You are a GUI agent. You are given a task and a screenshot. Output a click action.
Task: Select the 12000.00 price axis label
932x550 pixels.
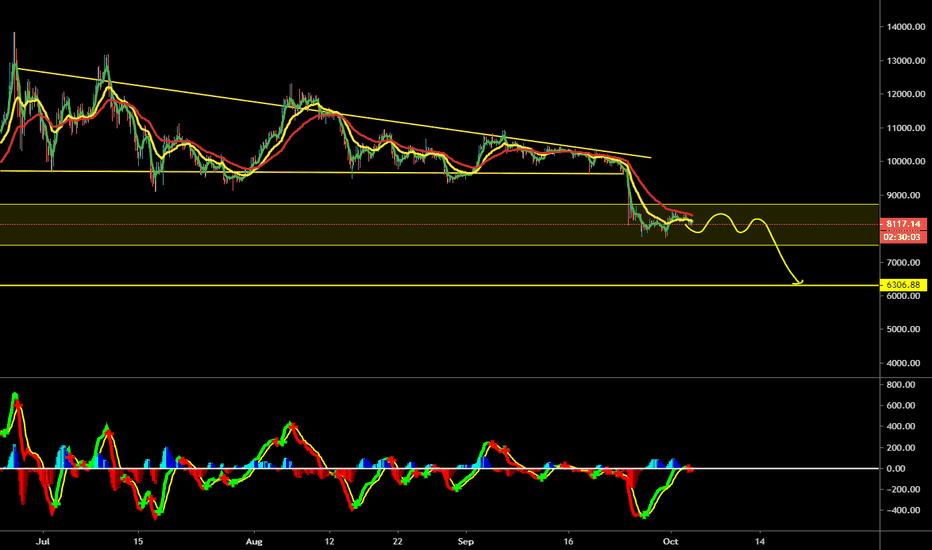coord(906,94)
